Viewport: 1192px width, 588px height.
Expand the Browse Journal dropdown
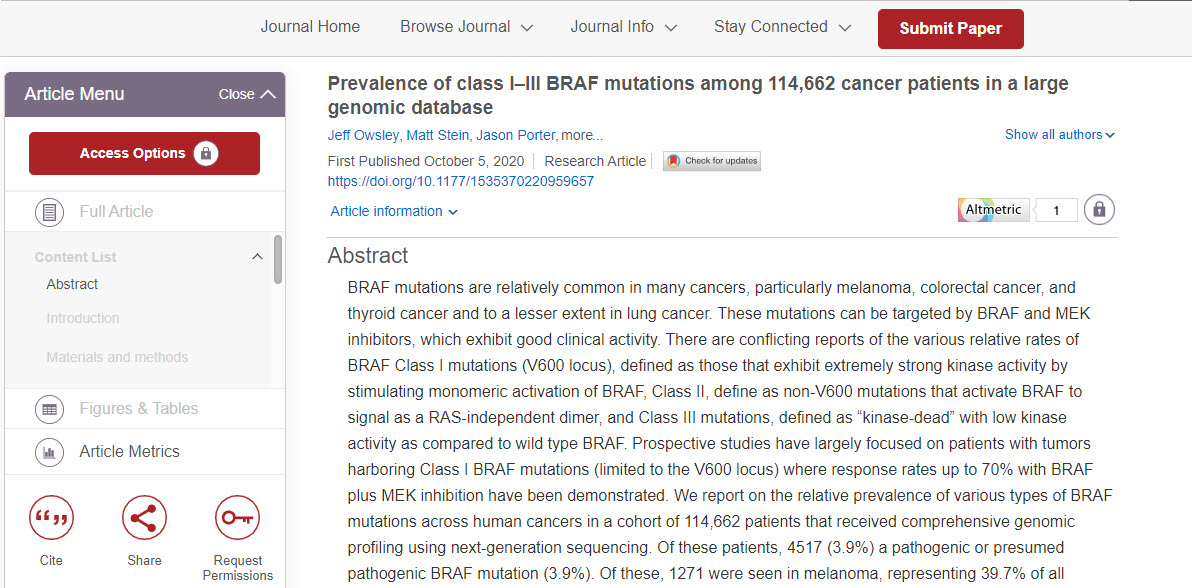(467, 27)
